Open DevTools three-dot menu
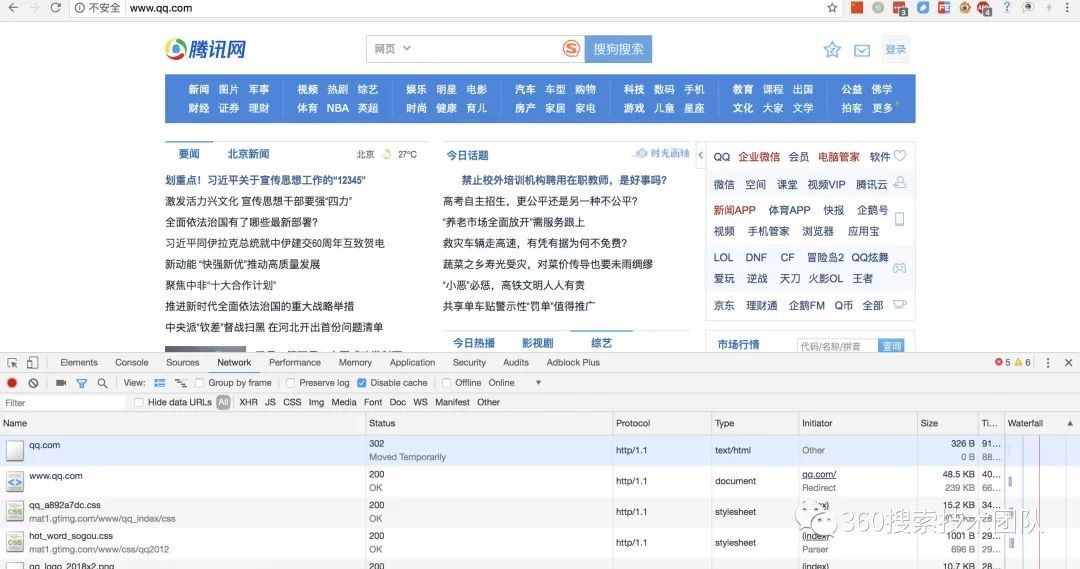 point(1048,362)
